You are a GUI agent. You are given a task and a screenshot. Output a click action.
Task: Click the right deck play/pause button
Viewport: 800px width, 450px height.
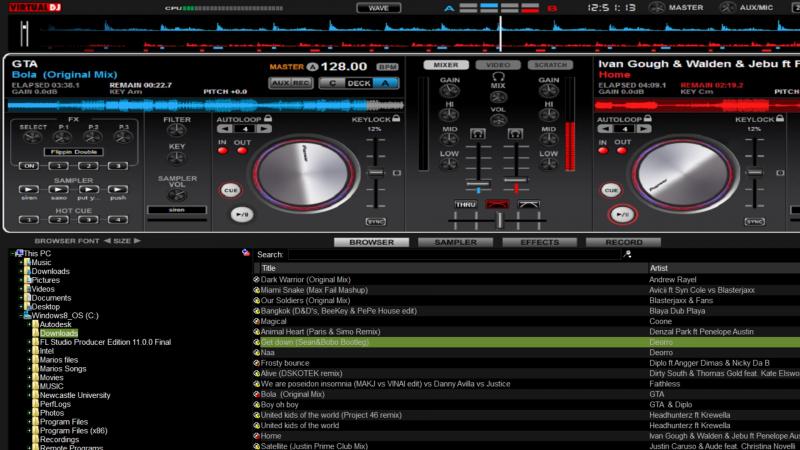tap(622, 215)
